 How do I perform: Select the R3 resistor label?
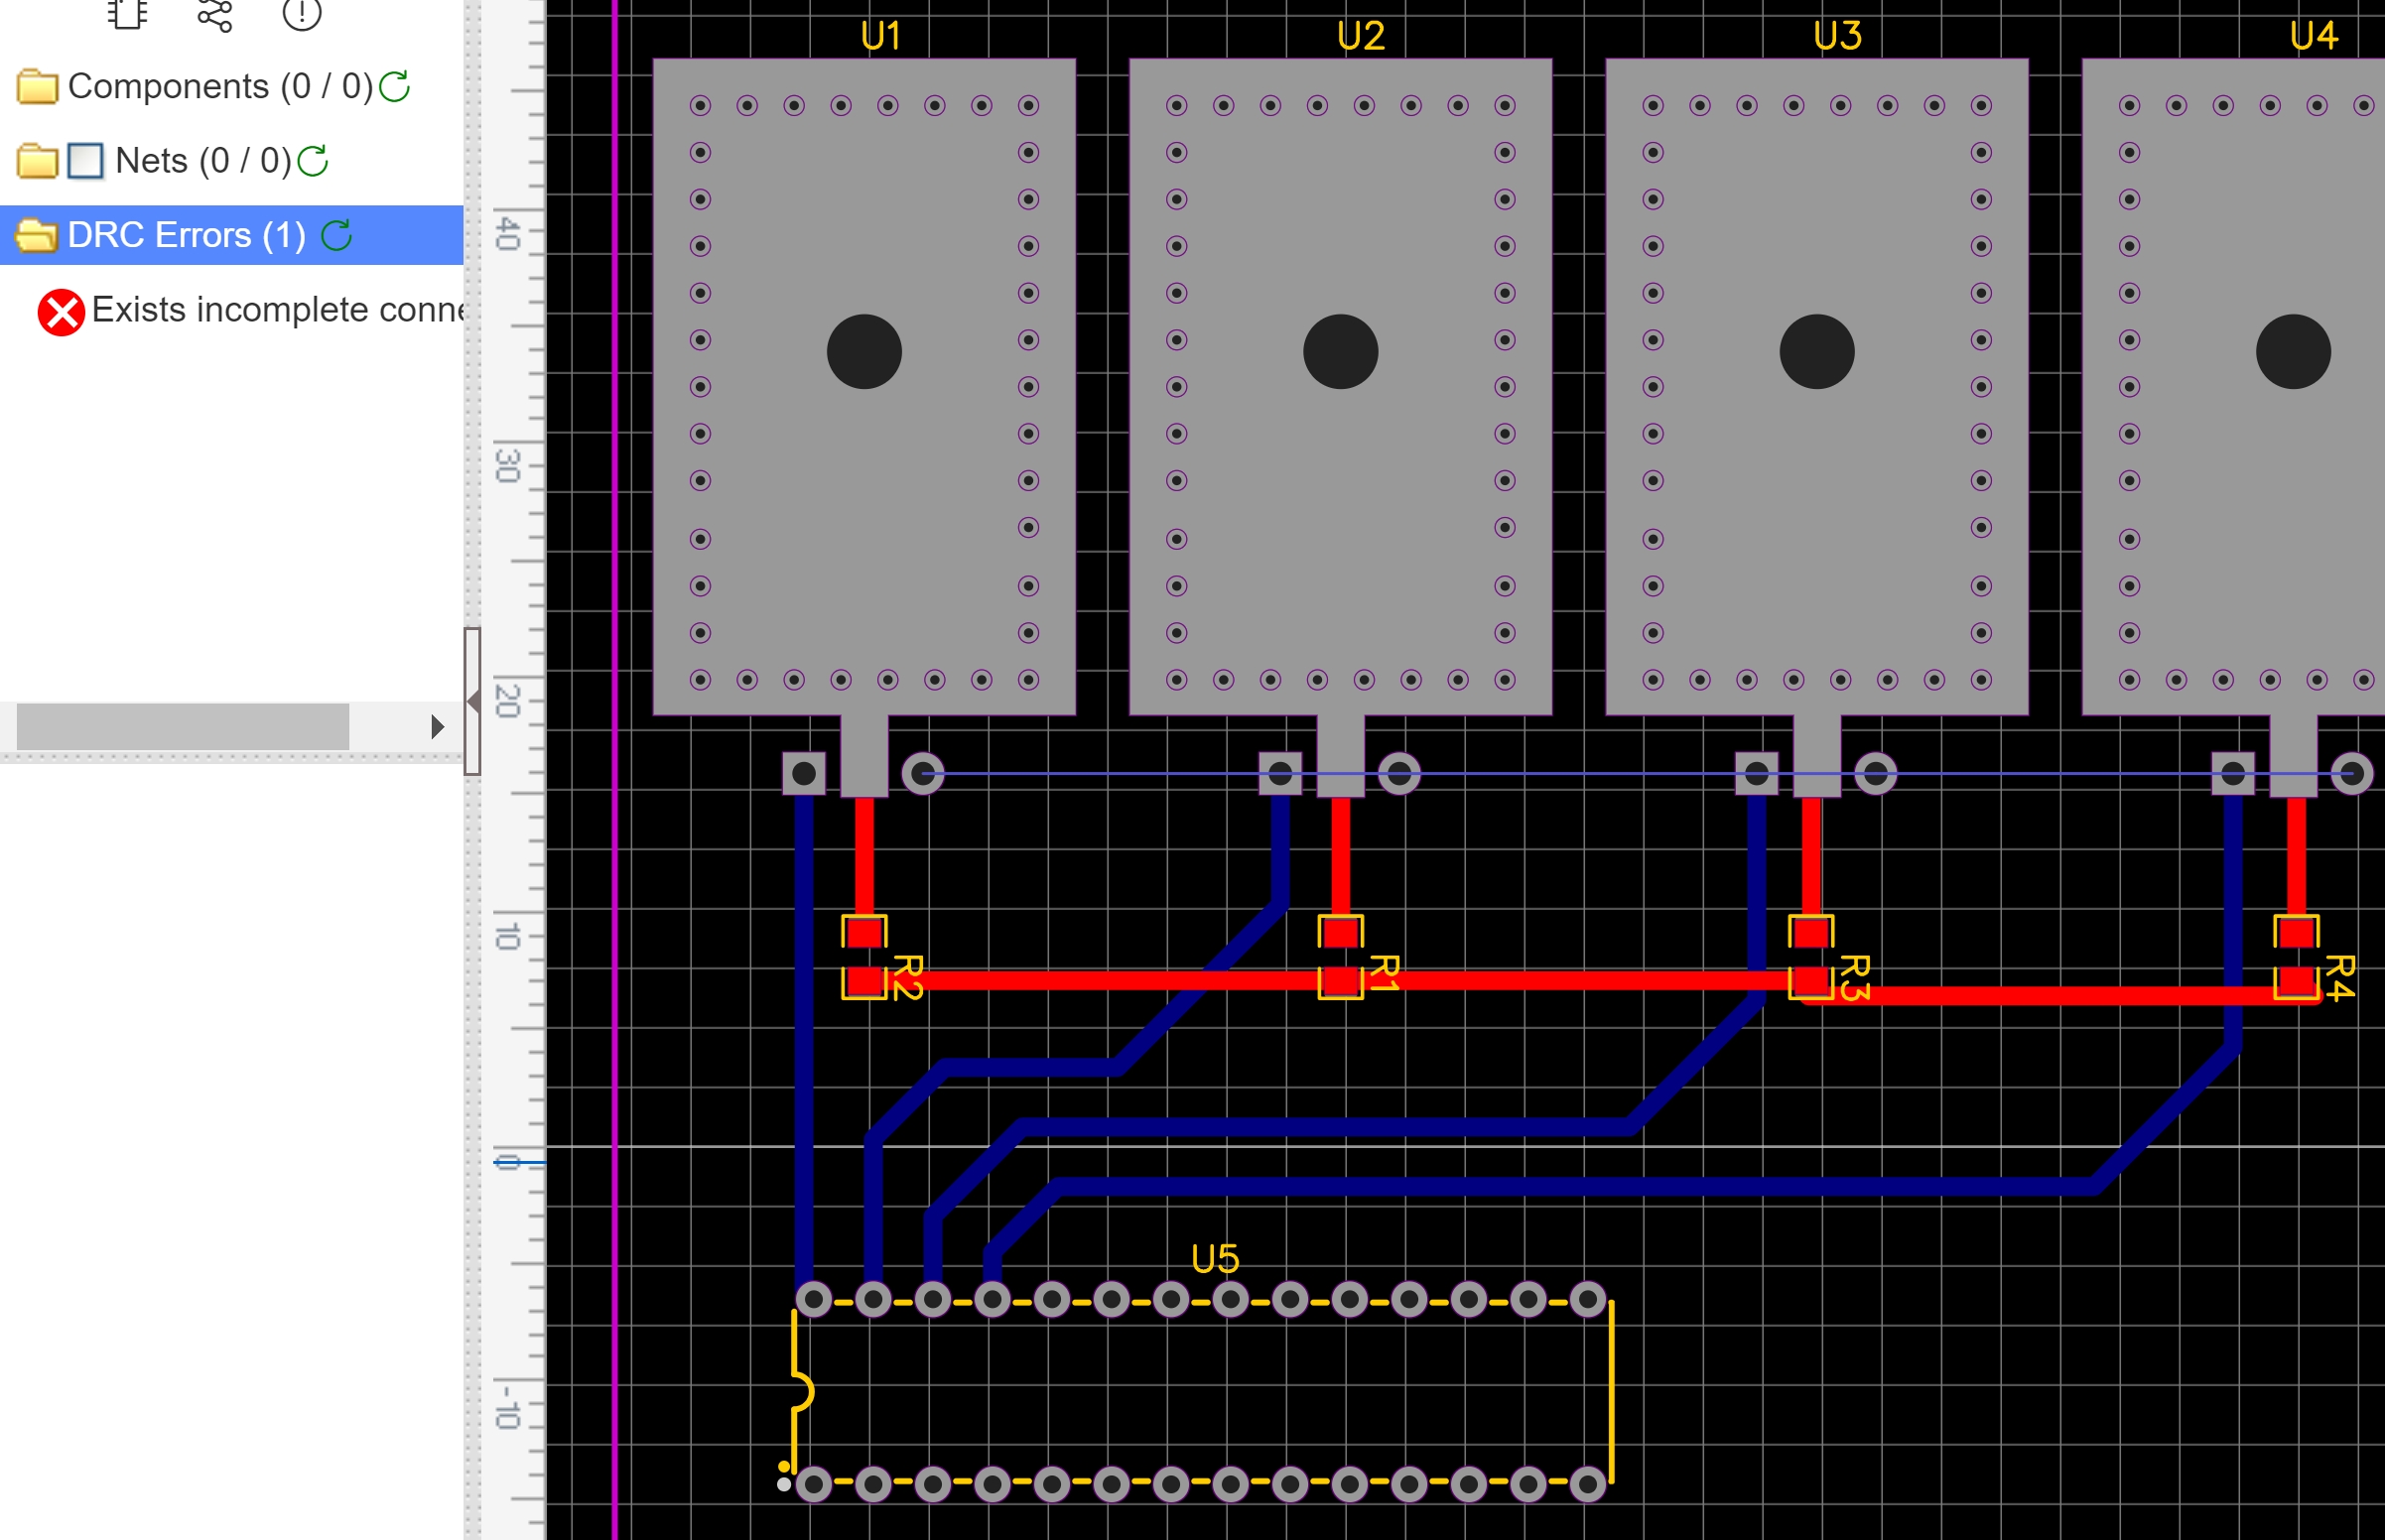pos(1855,977)
